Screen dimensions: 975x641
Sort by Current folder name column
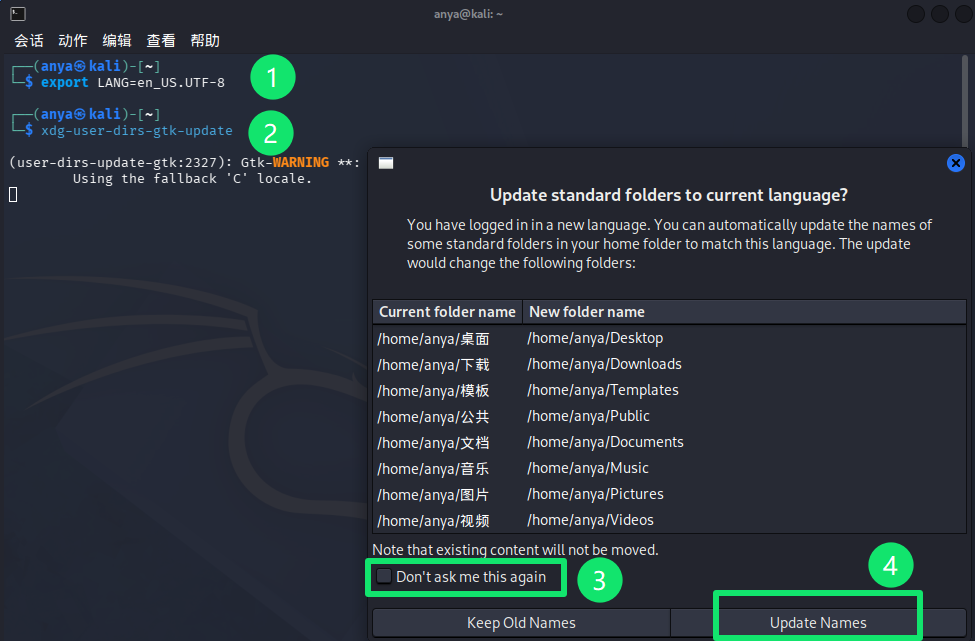(447, 312)
